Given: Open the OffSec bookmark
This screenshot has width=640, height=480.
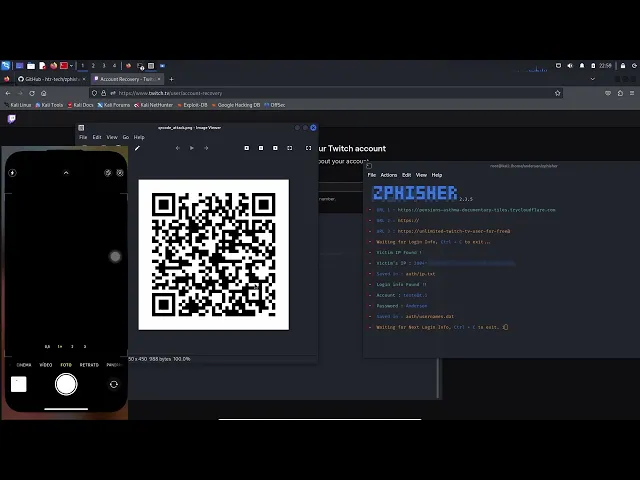Looking at the screenshot, I should click(x=275, y=105).
